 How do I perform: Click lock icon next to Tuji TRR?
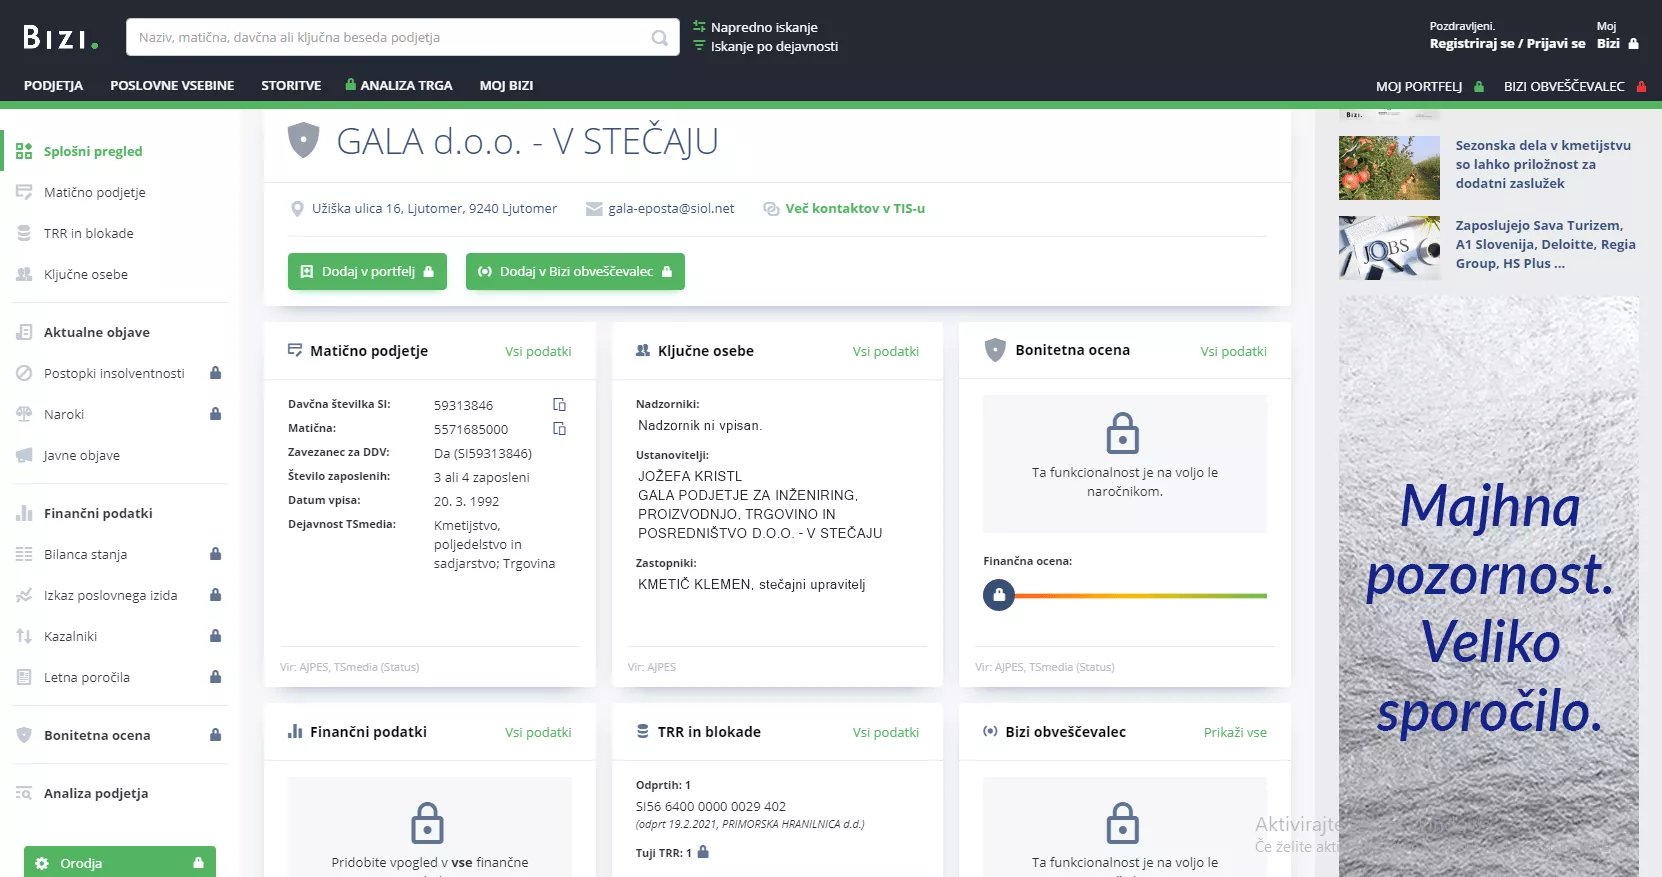[703, 852]
